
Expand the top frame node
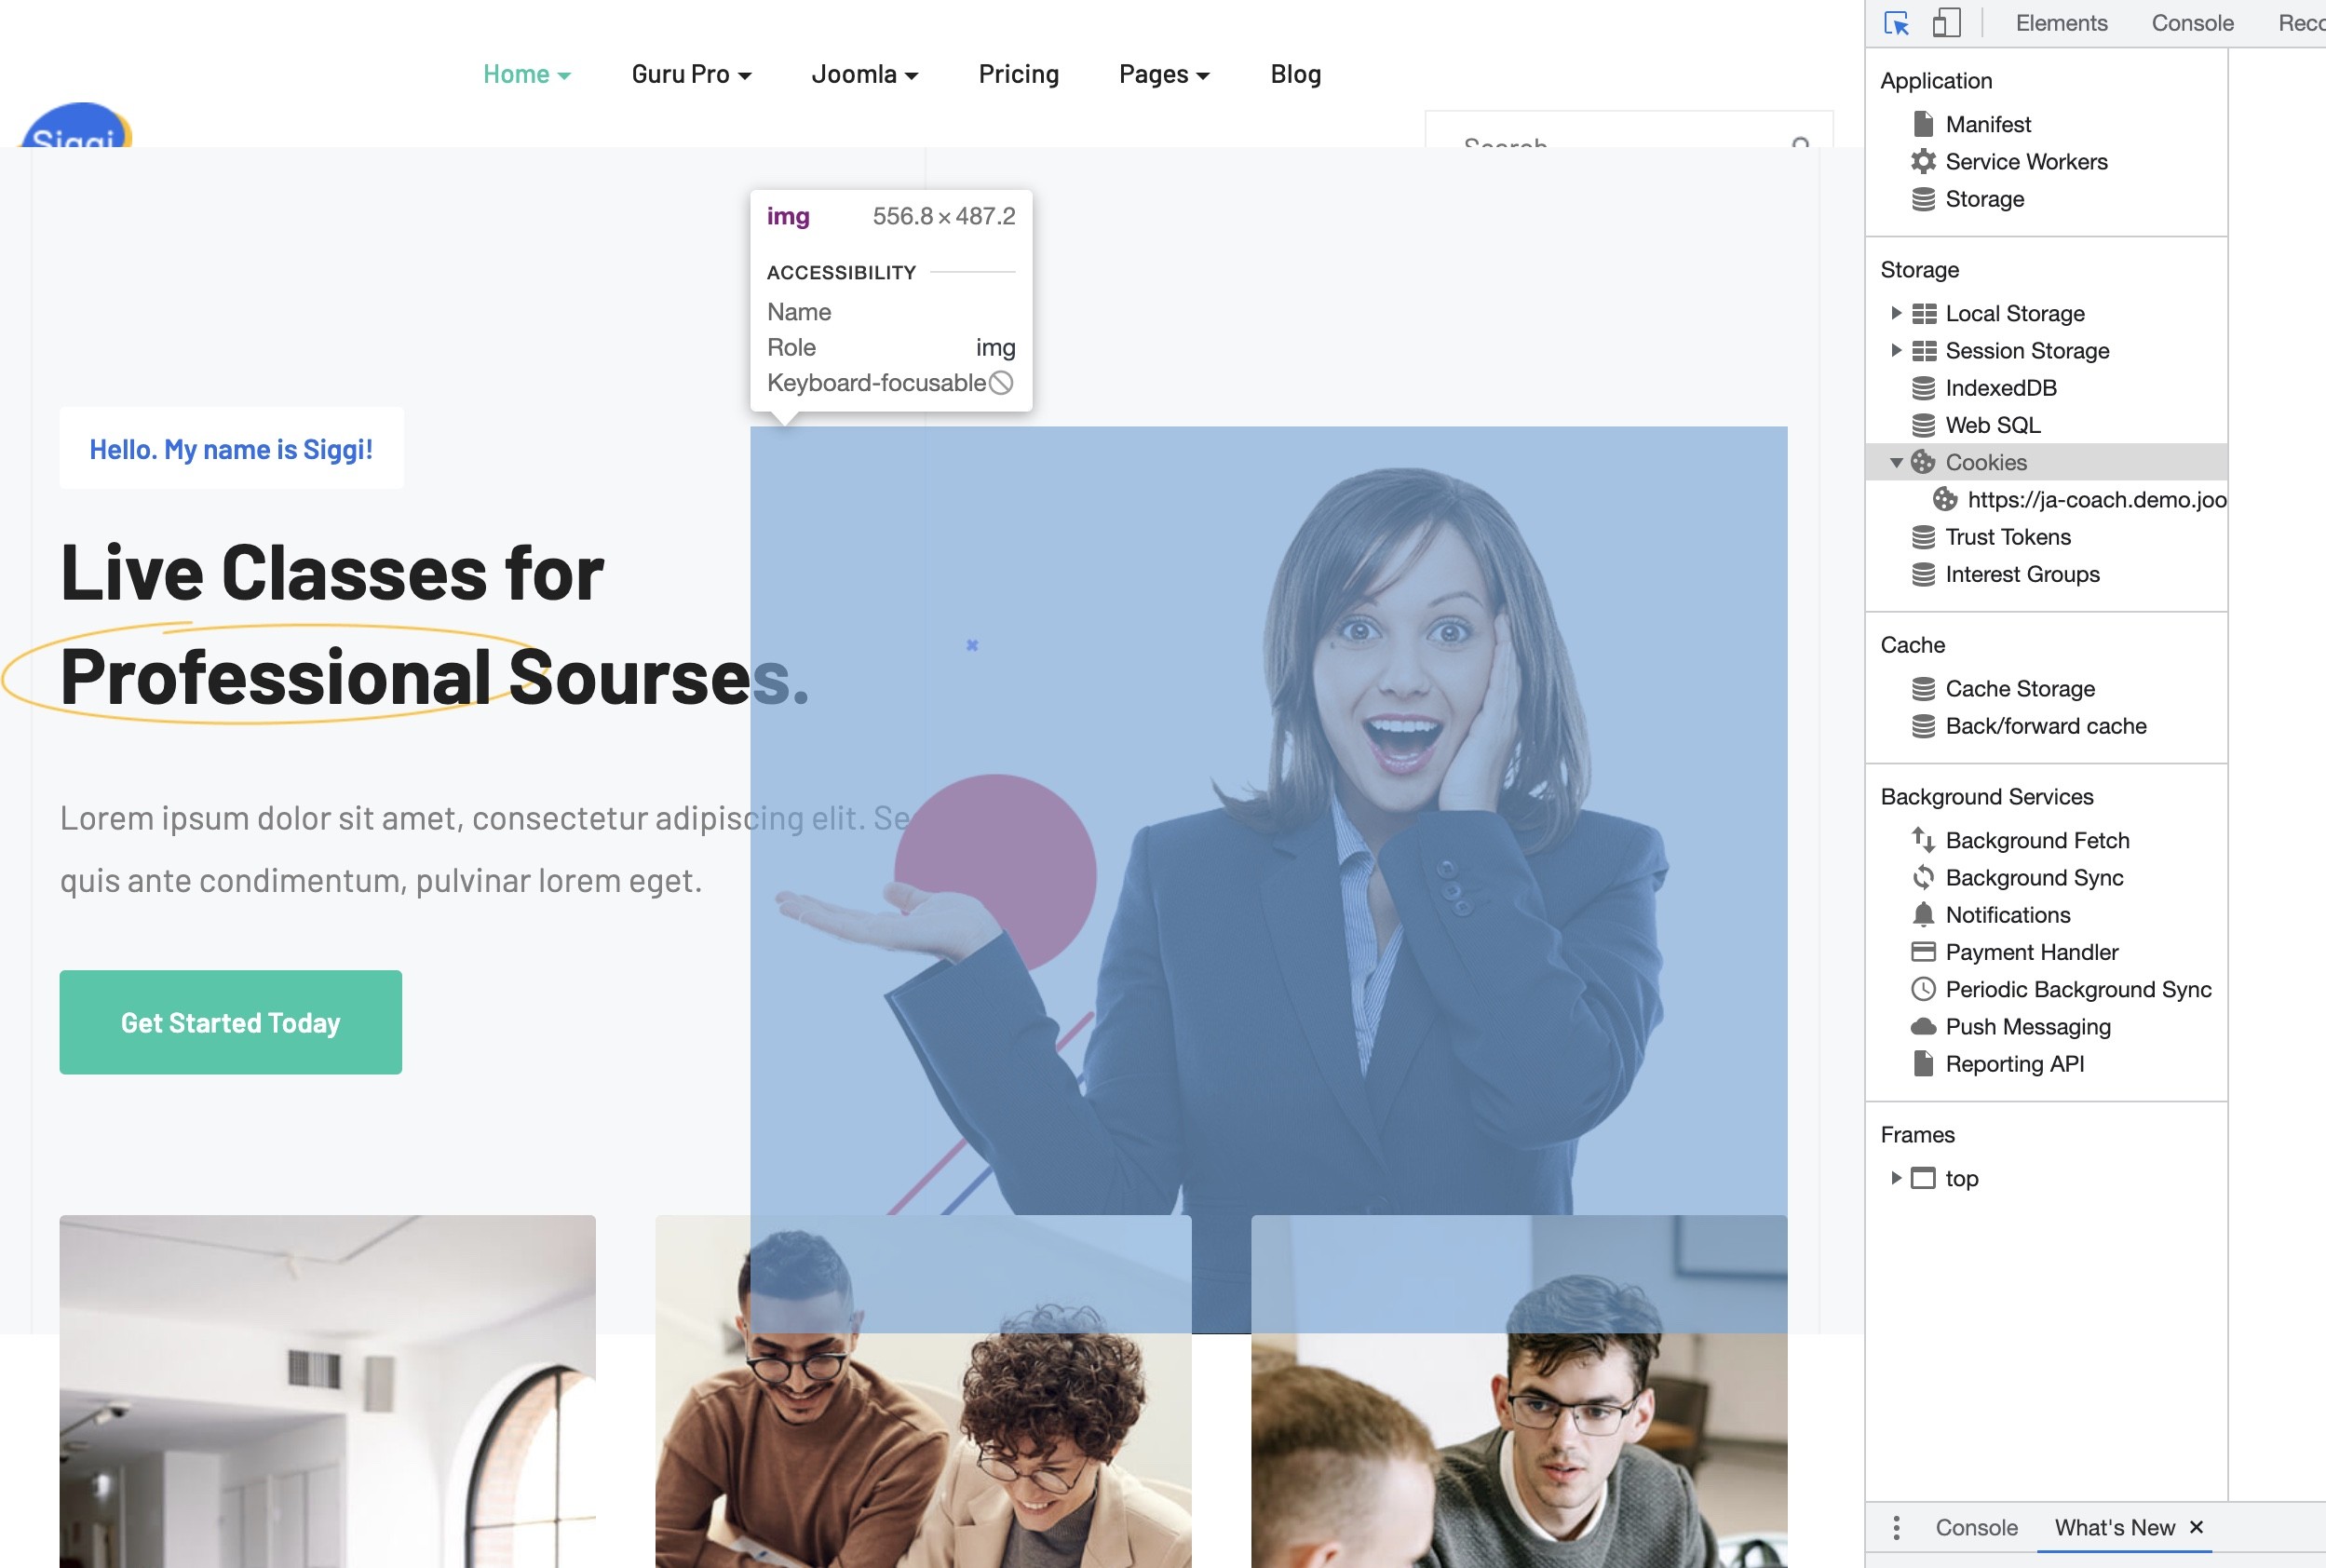[1895, 1178]
